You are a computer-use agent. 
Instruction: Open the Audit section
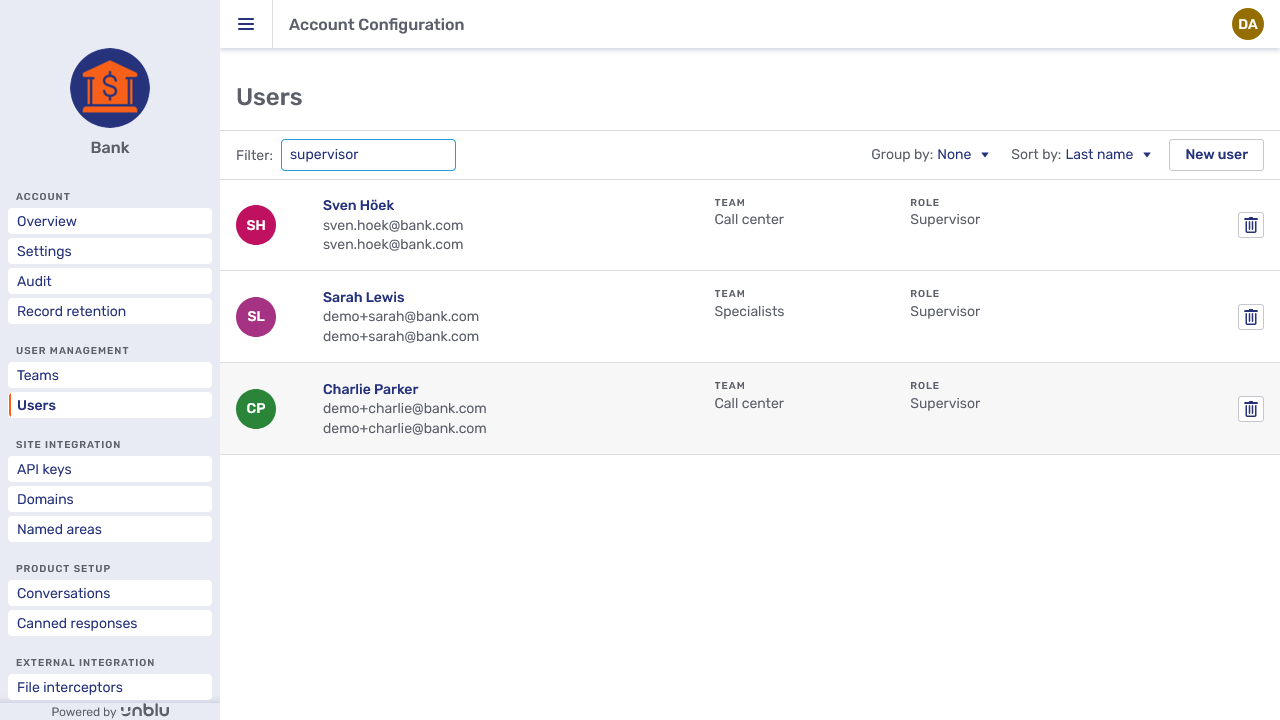(x=109, y=281)
